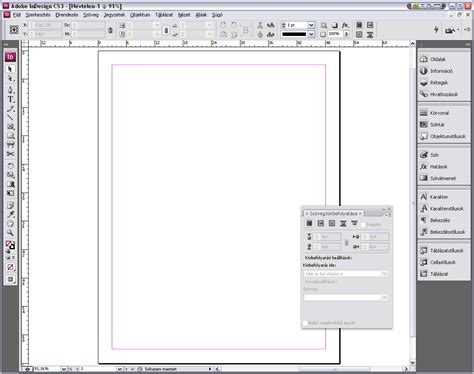Select the Type (T) tool

pyautogui.click(x=10, y=99)
